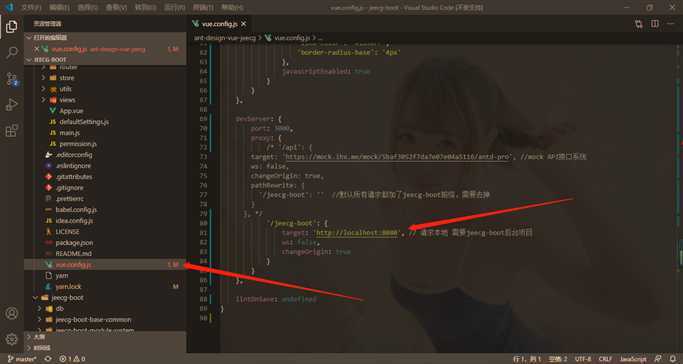Open the Run menu
The image size is (683, 364).
tap(174, 7)
